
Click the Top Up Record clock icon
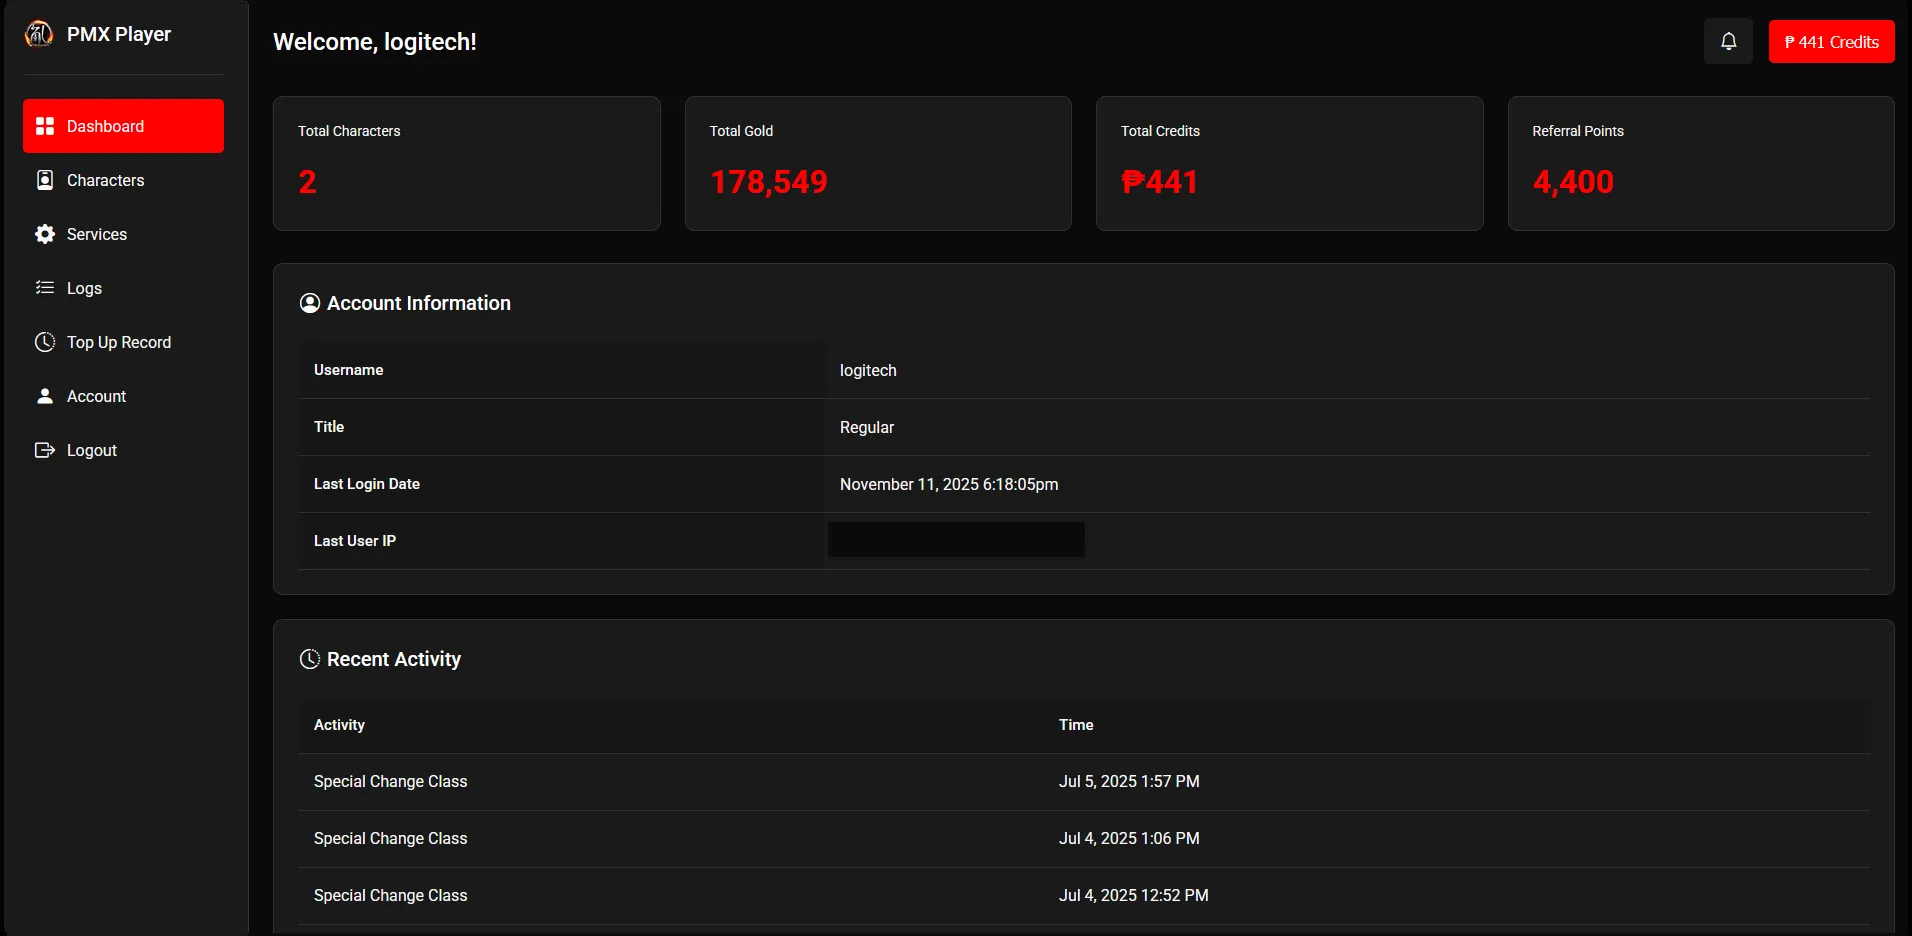click(45, 342)
